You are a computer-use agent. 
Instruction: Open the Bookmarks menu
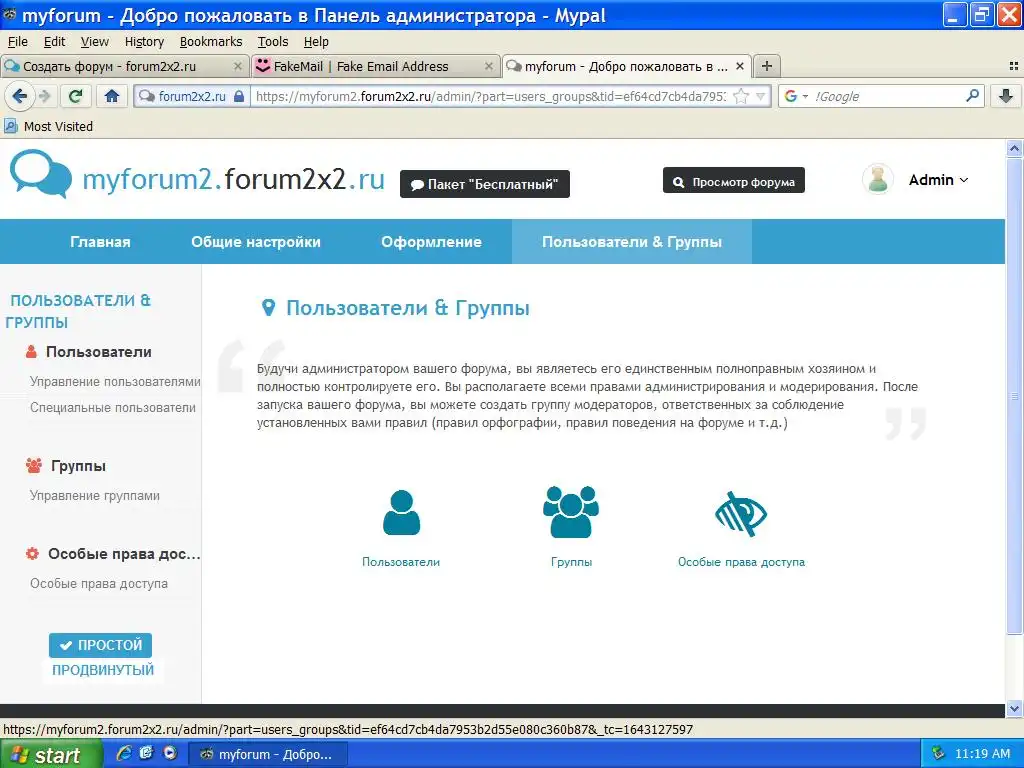[211, 42]
